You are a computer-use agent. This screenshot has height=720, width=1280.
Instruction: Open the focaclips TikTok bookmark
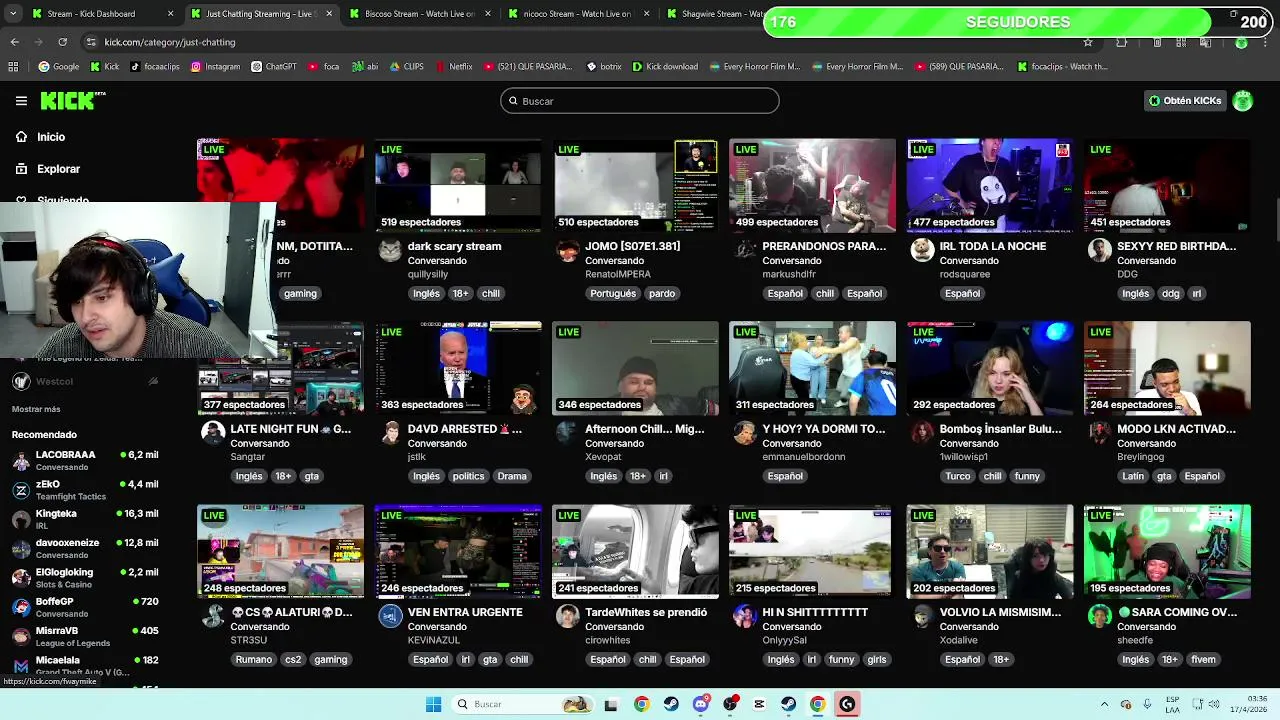pyautogui.click(x=154, y=67)
